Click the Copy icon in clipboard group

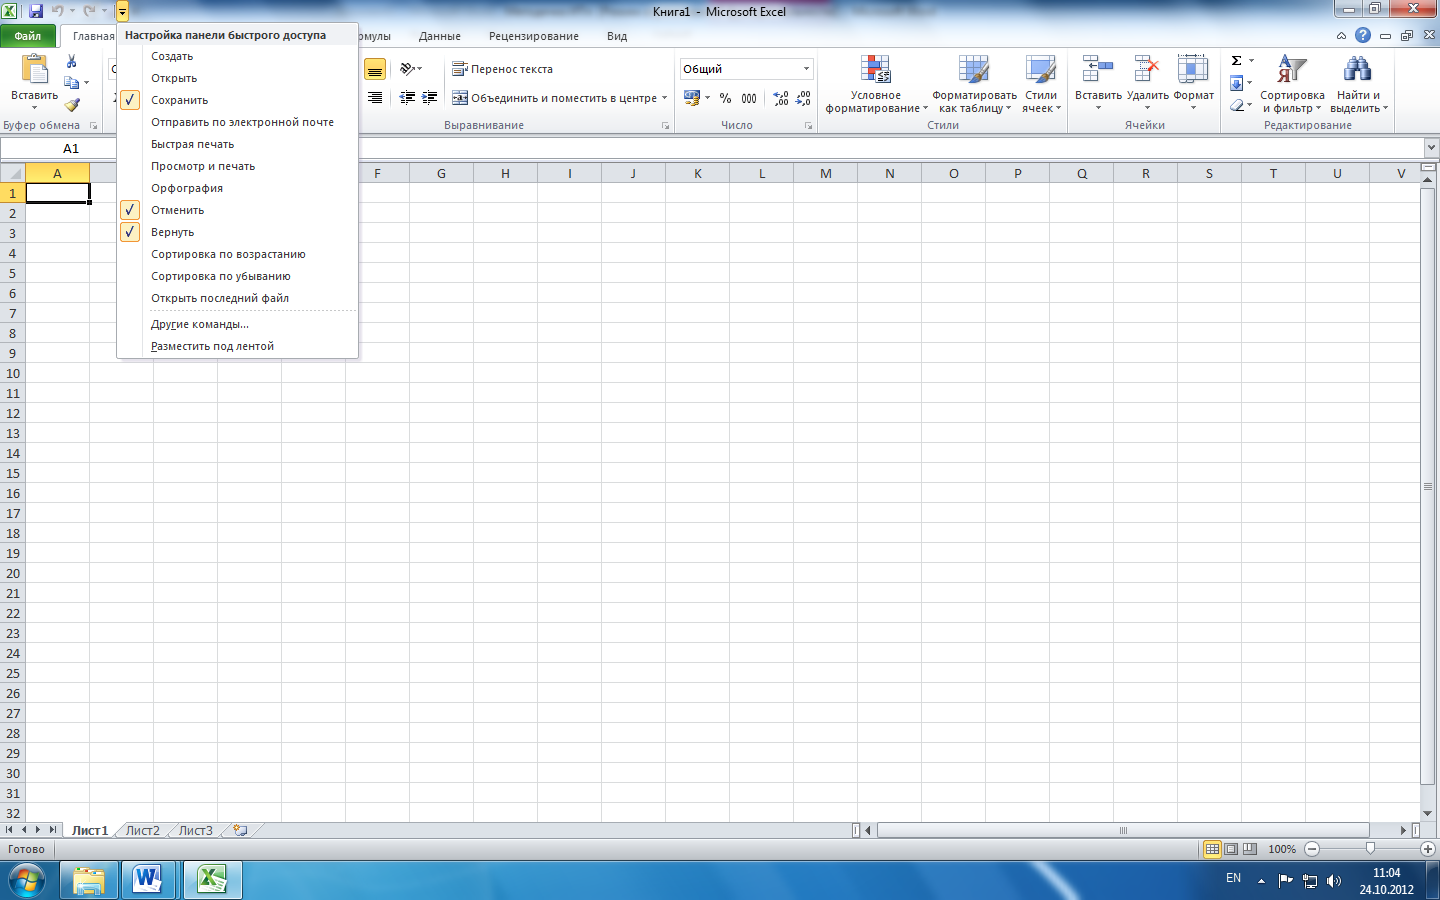tap(71, 83)
